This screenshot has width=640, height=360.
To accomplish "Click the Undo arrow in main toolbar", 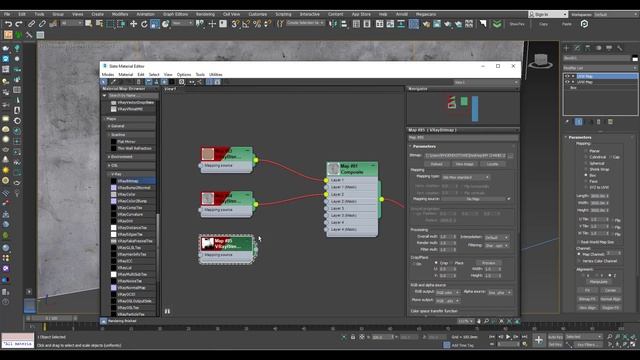I will [8, 24].
